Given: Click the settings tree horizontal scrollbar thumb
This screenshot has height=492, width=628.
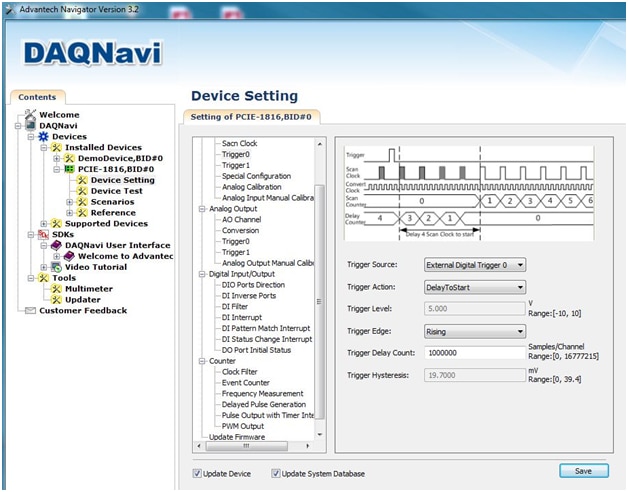Looking at the screenshot, I should point(246,446).
